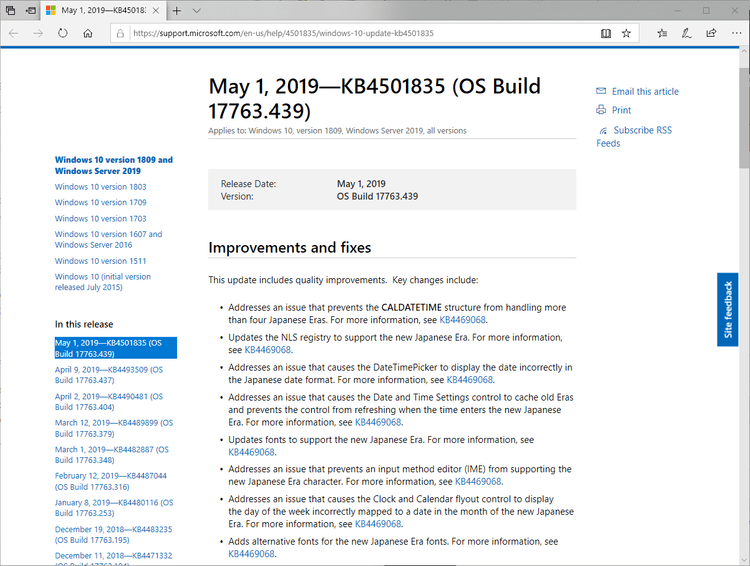
Task: Click KB4469068 link in Clock and Calendar bullet
Action: coord(378,524)
